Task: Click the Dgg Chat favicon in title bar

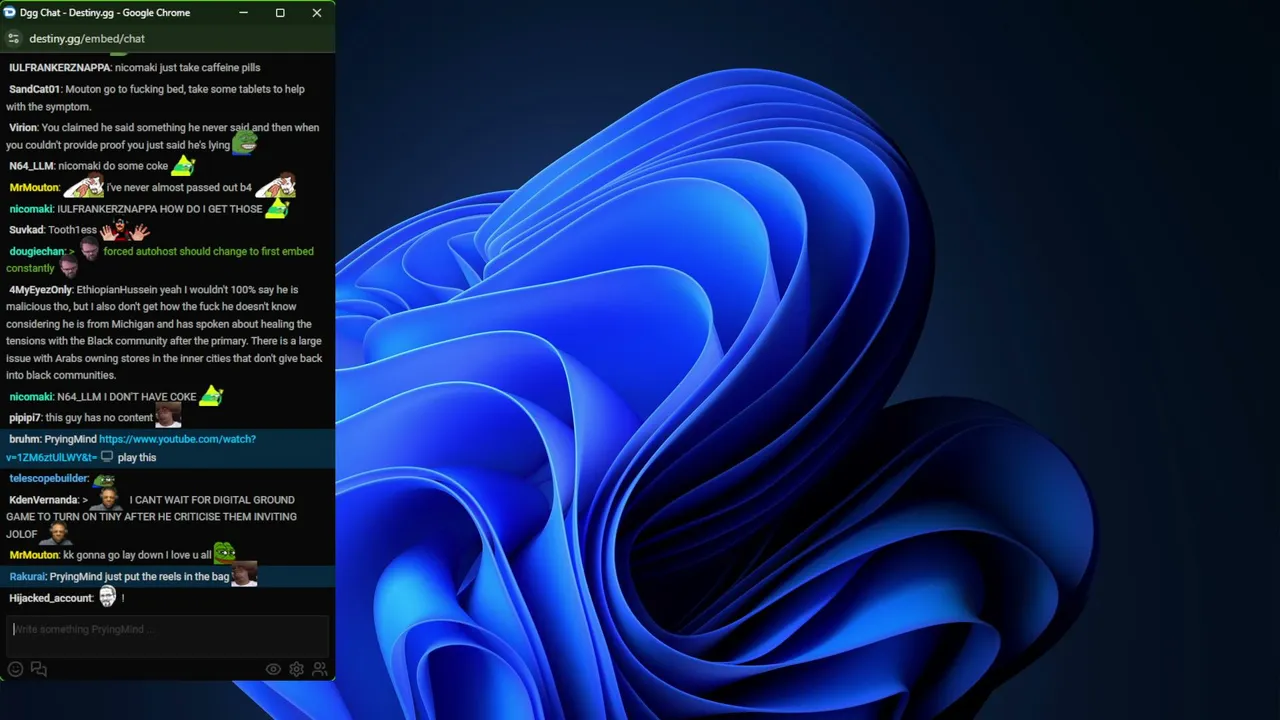Action: coord(10,13)
